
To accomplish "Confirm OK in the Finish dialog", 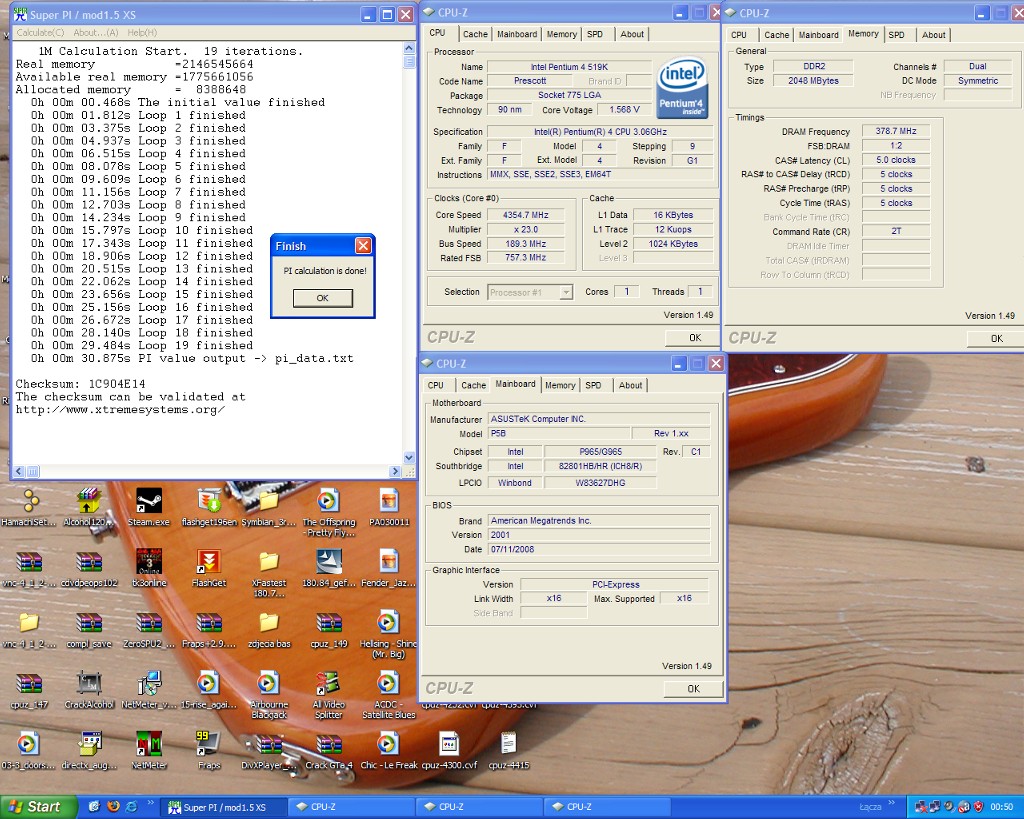I will pyautogui.click(x=323, y=298).
